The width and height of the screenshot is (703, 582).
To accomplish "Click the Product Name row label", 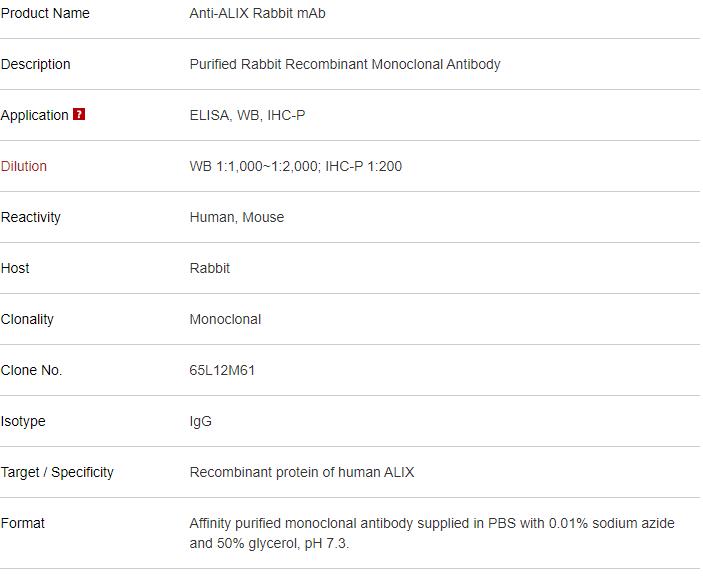I will coord(45,13).
